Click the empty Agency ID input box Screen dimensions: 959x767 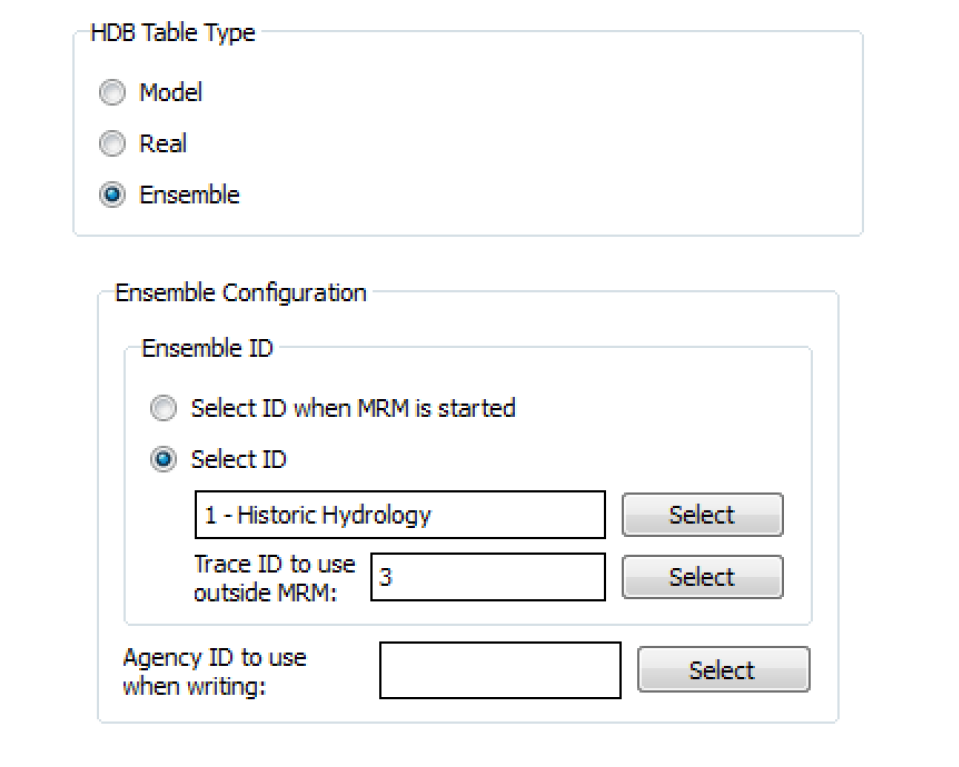[500, 670]
